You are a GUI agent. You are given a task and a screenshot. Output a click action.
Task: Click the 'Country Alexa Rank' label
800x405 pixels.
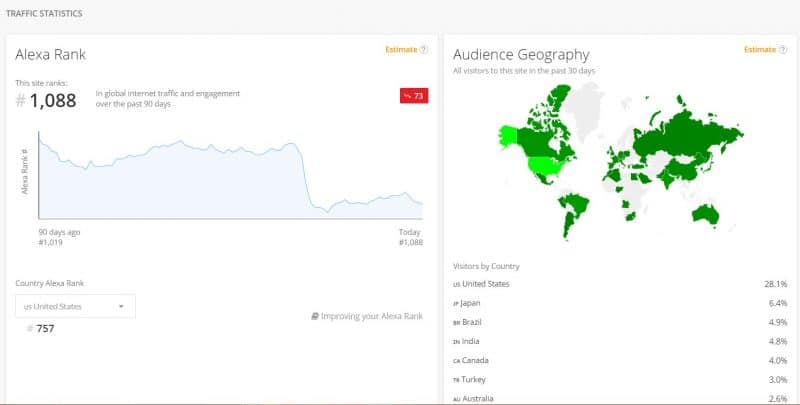(49, 283)
